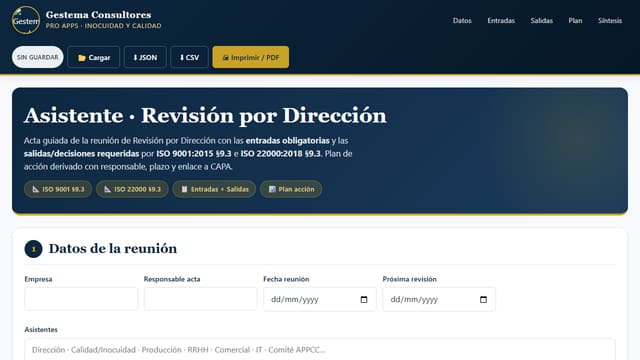The image size is (640, 360).
Task: Focus the Responsable acta input field
Action: click(x=200, y=299)
